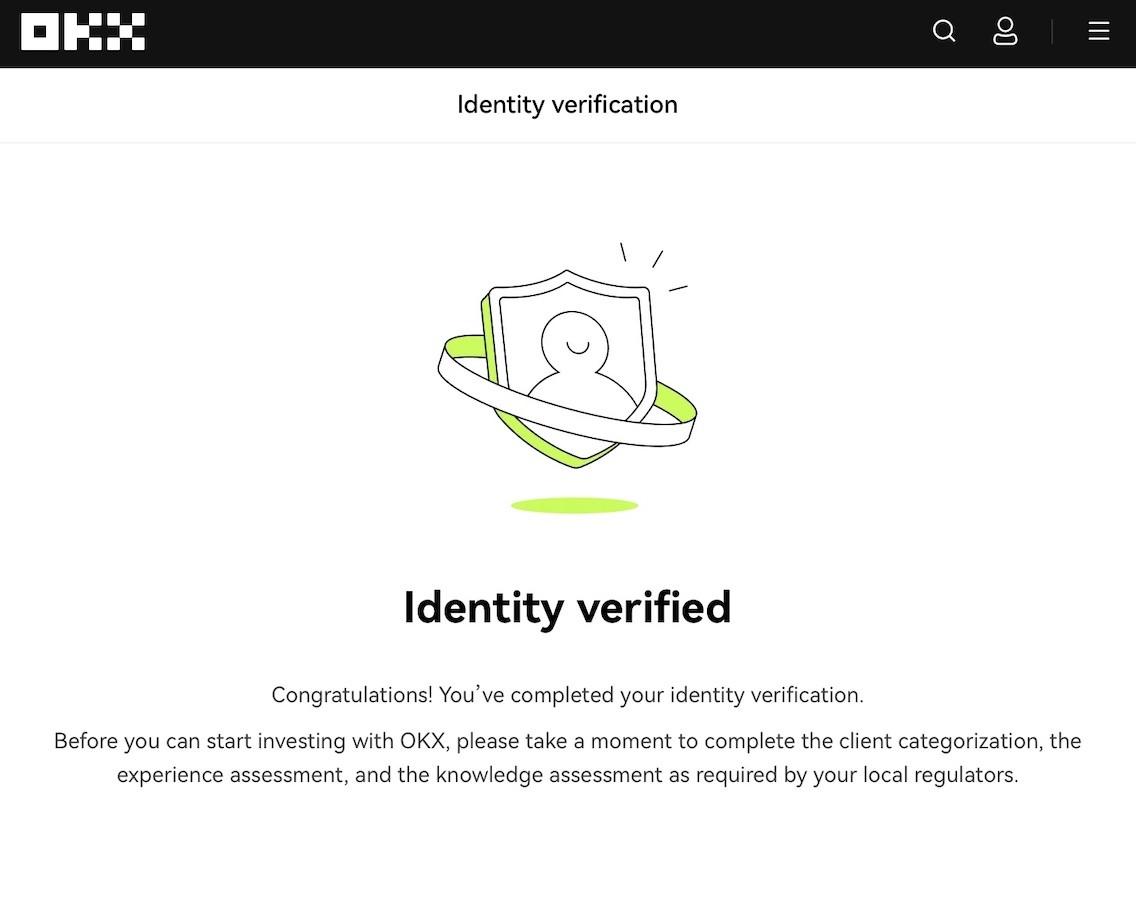This screenshot has width=1136, height=900.
Task: Click "OKX" in the instructions paragraph
Action: (422, 741)
